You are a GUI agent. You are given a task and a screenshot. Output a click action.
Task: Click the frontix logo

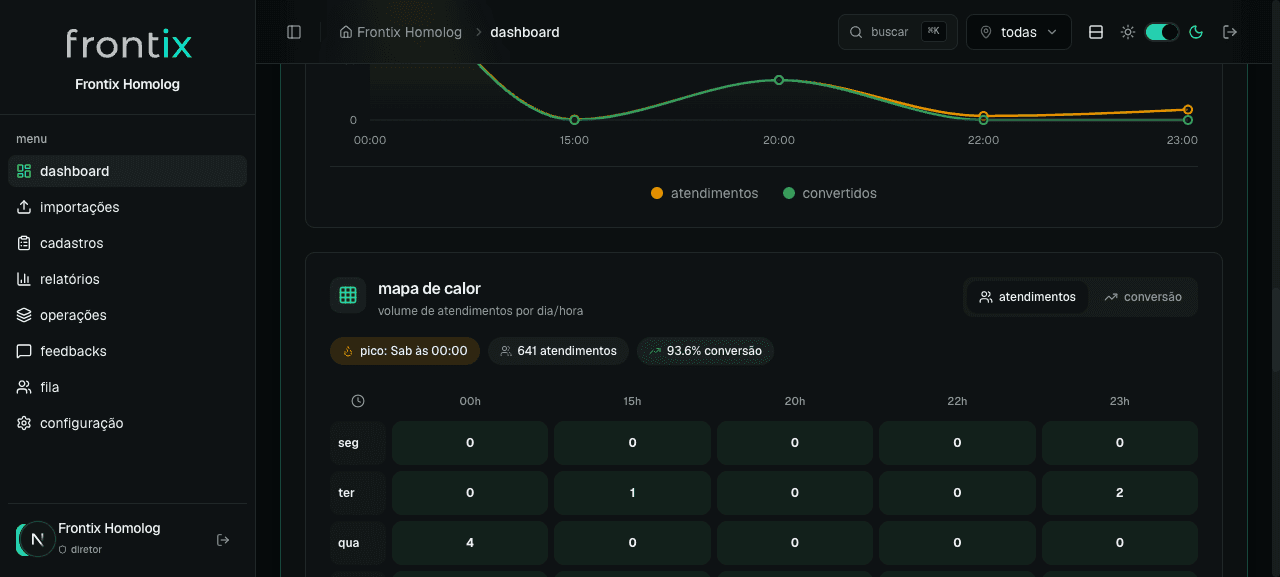(x=128, y=44)
